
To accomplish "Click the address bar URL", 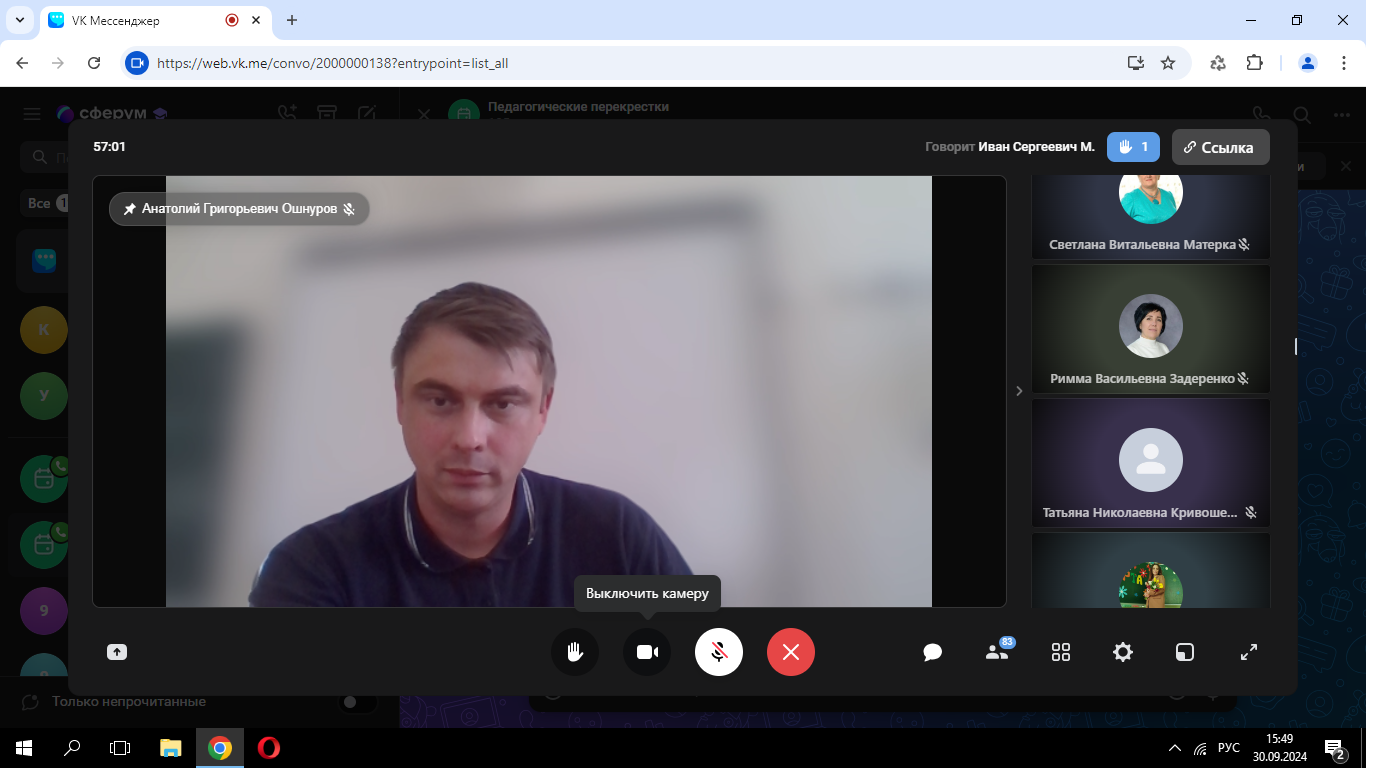I will 333,63.
